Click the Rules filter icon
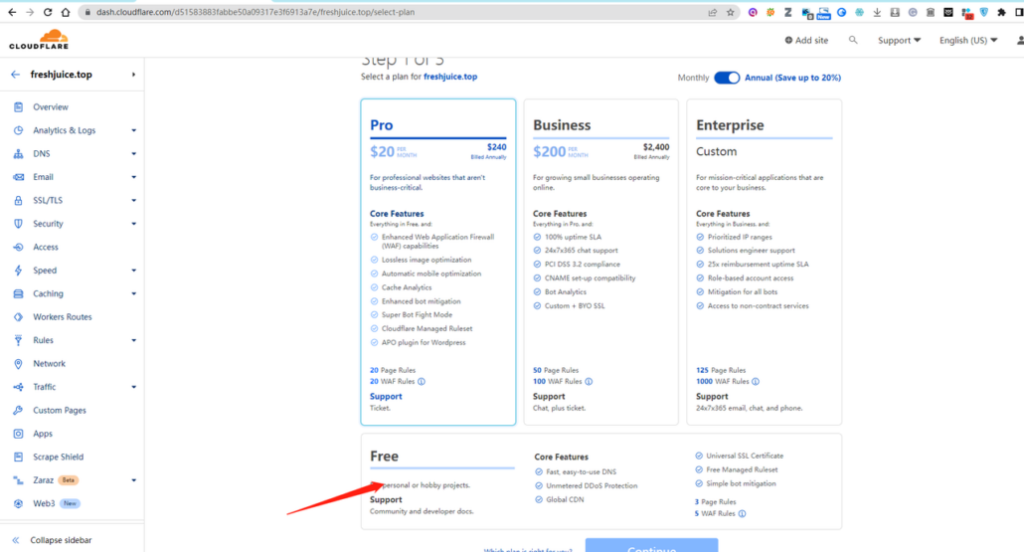The width and height of the screenshot is (1024, 552). (x=18, y=340)
